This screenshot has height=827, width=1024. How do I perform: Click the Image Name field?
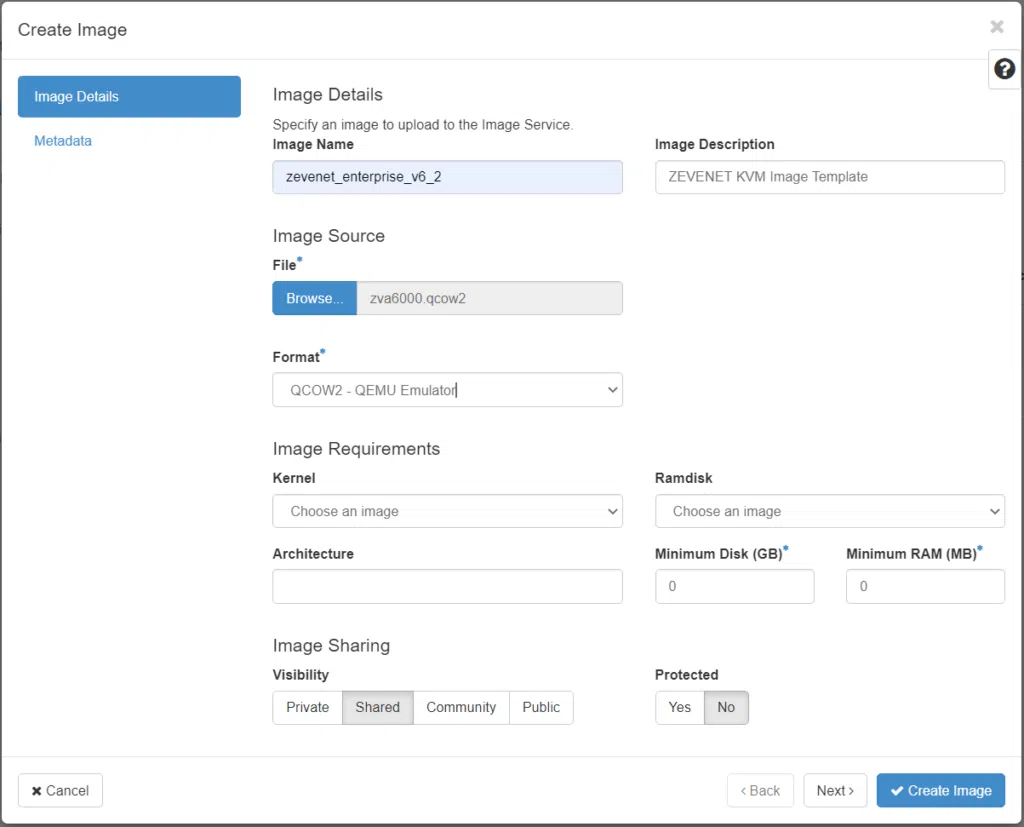447,176
